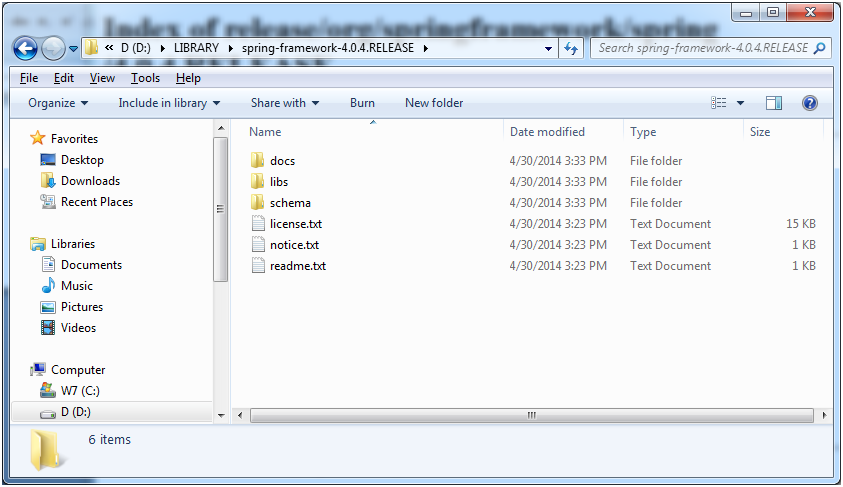843x487 pixels.
Task: Open the Share with dropdown
Action: click(285, 103)
